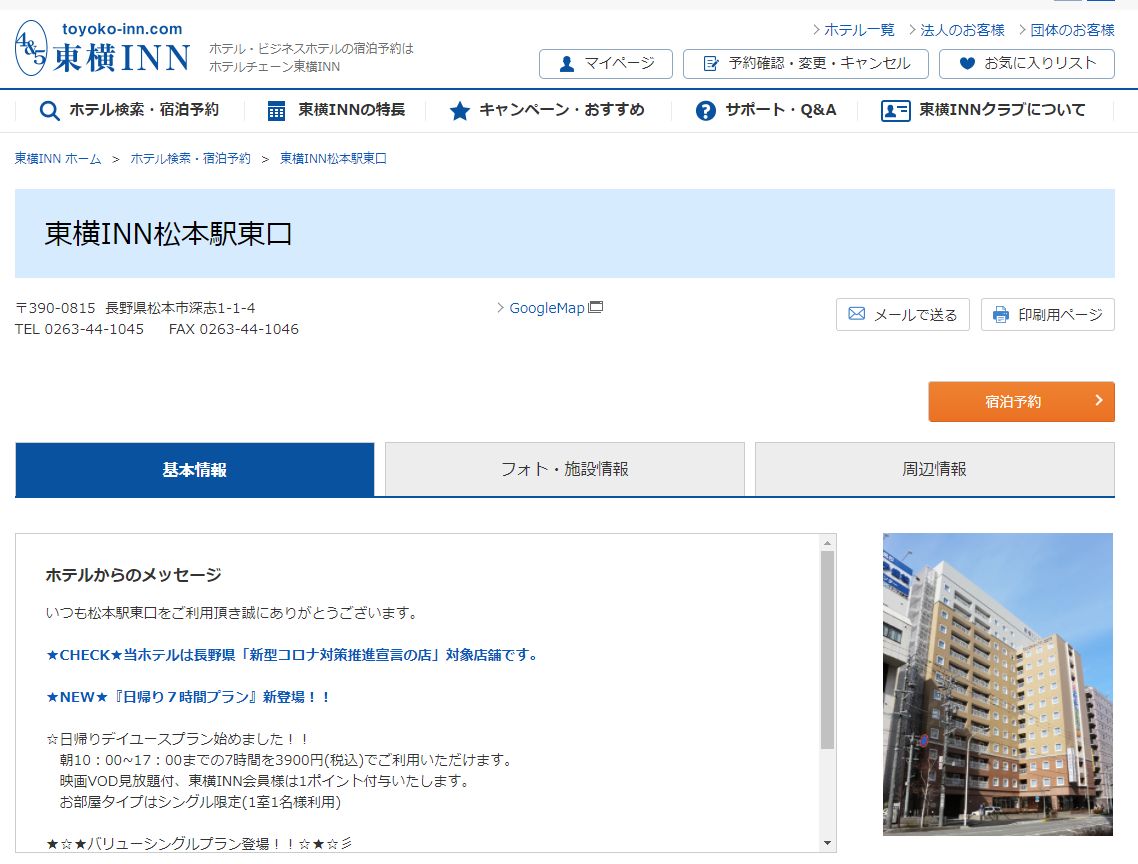Open the お気に入りリスト button
Screen dimensions: 1138x864
1027,64
